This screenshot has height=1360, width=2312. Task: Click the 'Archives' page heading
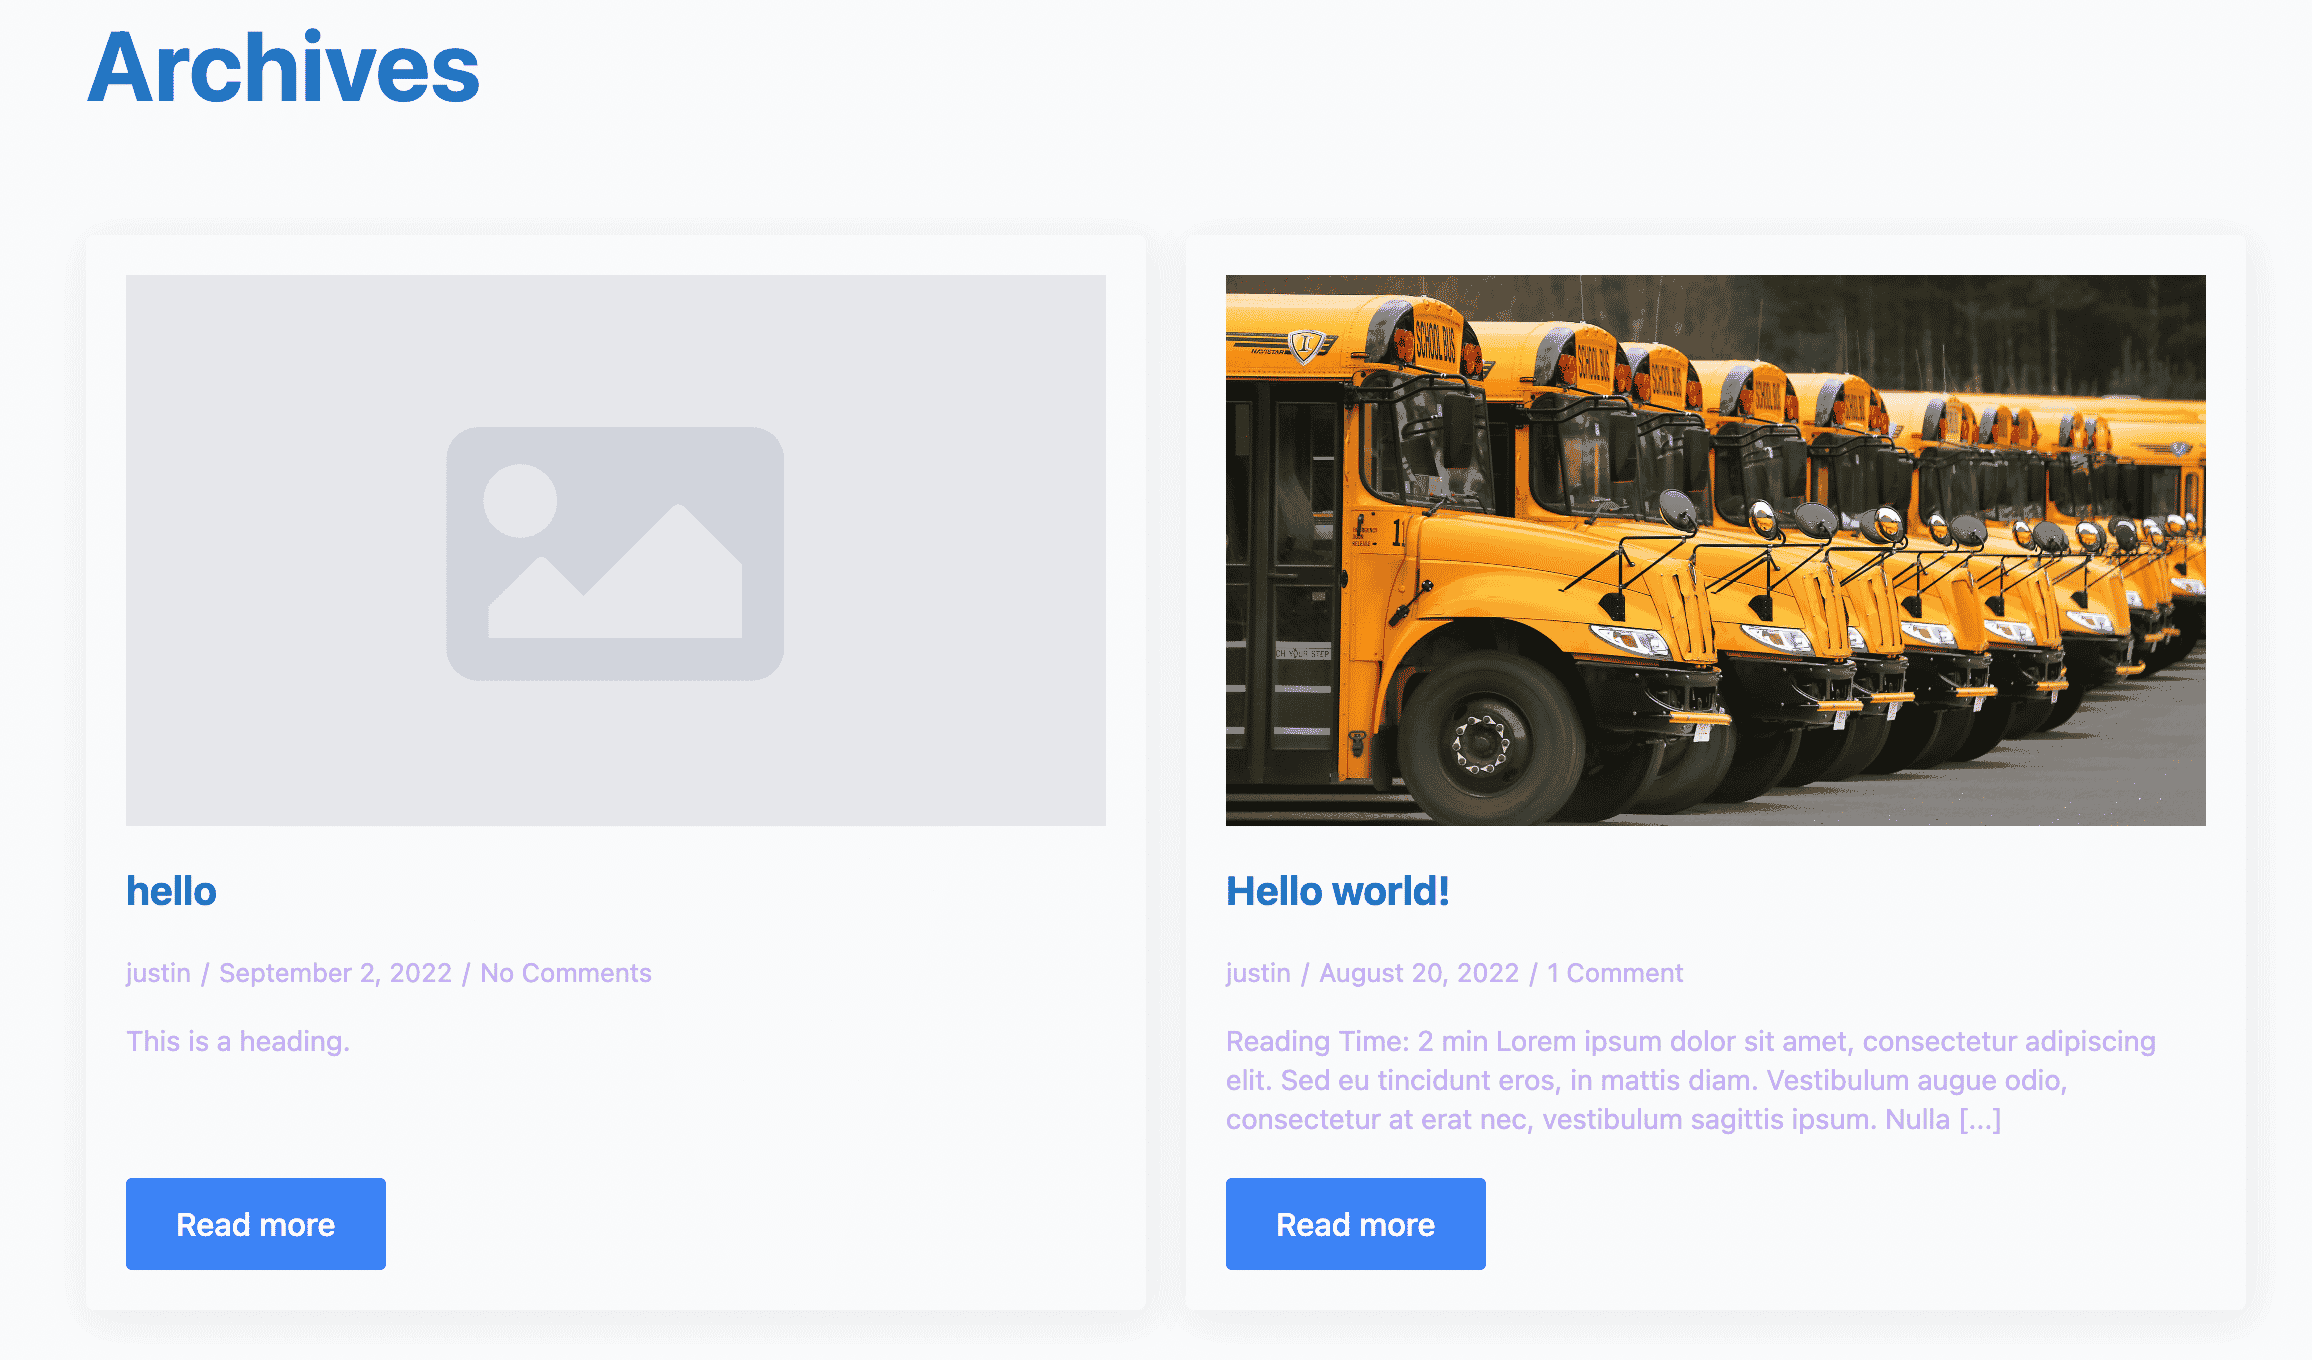(284, 67)
